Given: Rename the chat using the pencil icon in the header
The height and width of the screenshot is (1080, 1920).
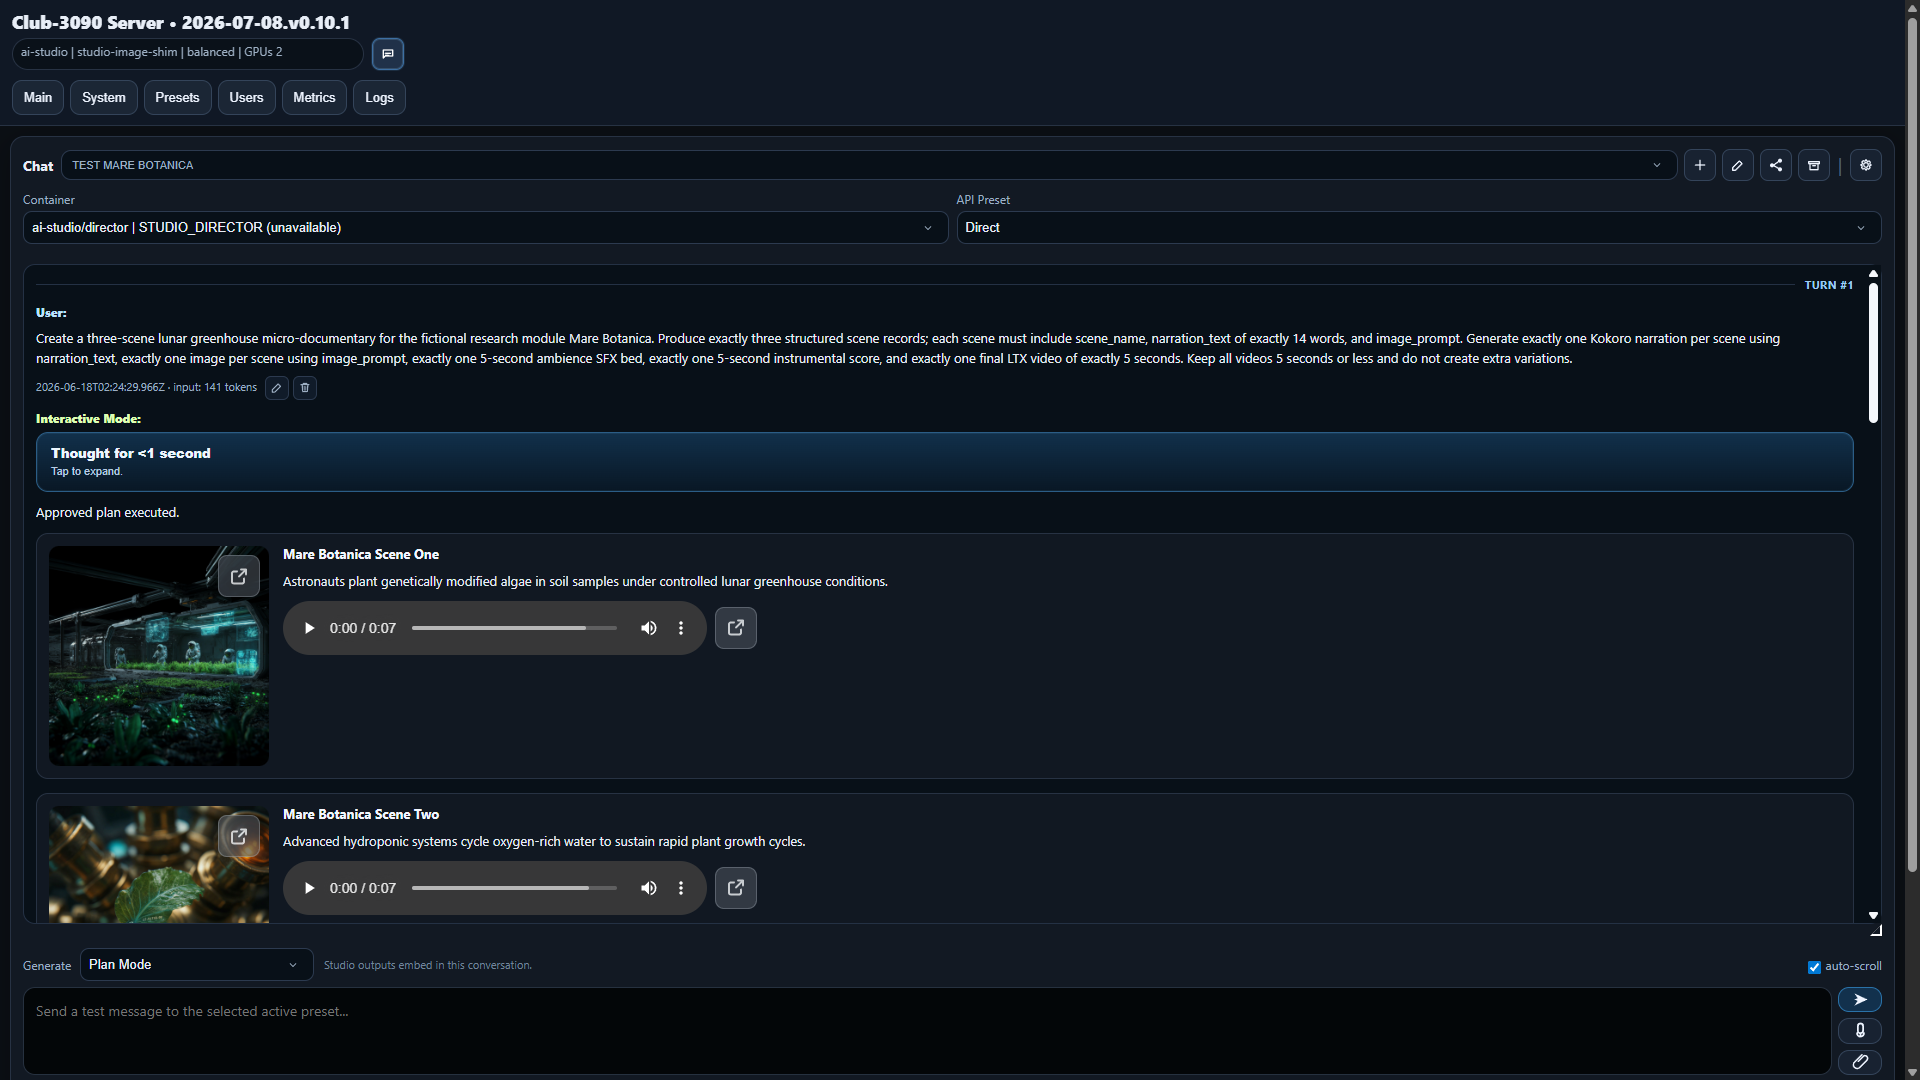Looking at the screenshot, I should tap(1737, 165).
